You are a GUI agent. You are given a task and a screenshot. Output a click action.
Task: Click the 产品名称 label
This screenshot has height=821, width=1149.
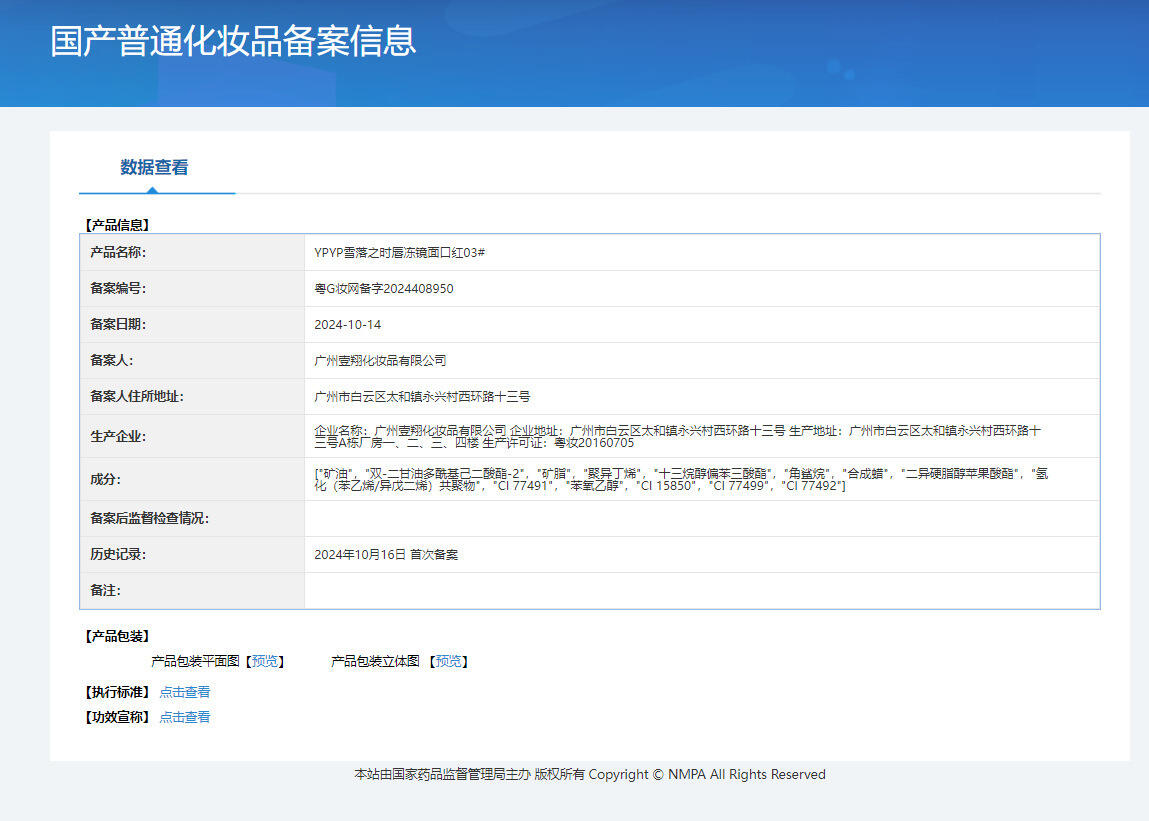(x=118, y=252)
